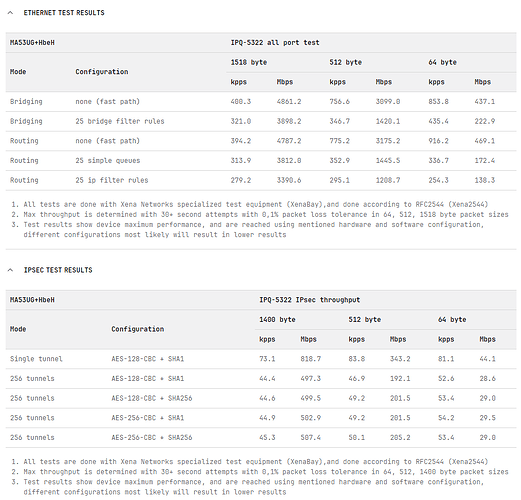Select the Bridging none (fast path) row
The height and width of the screenshot is (500, 521).
coord(261,102)
